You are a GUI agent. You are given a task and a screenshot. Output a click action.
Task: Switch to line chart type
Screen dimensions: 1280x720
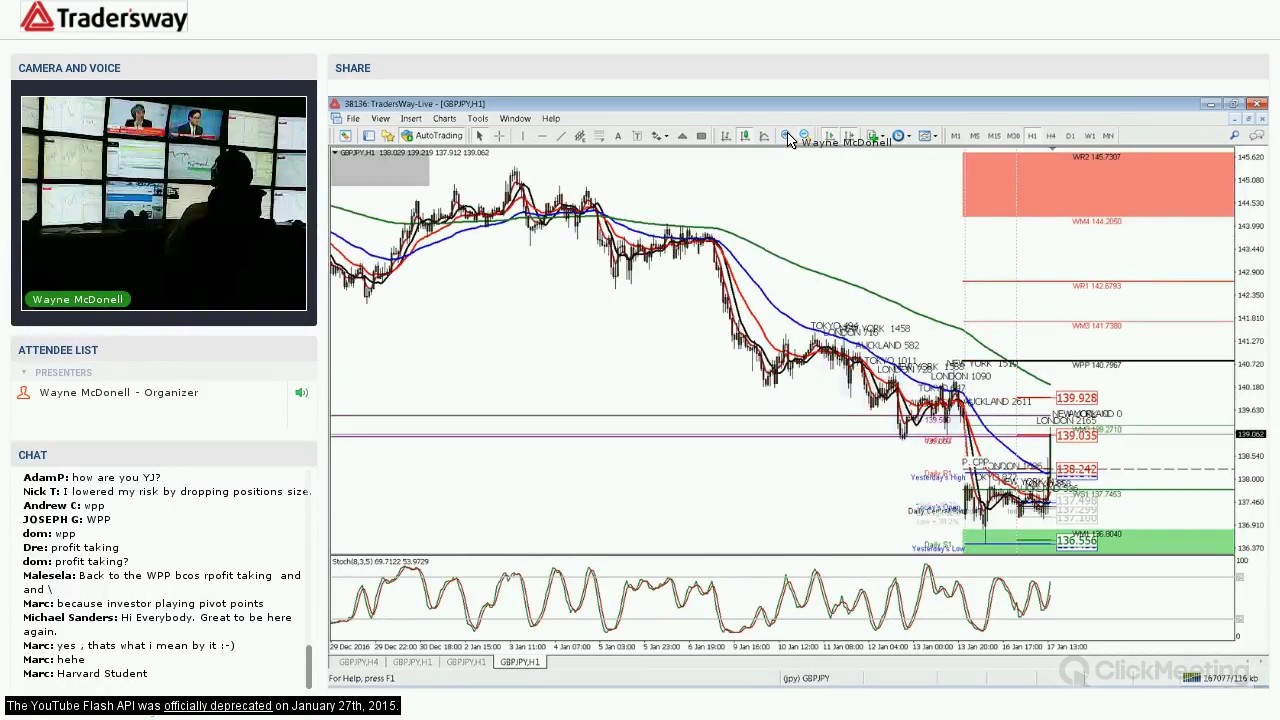click(x=764, y=136)
